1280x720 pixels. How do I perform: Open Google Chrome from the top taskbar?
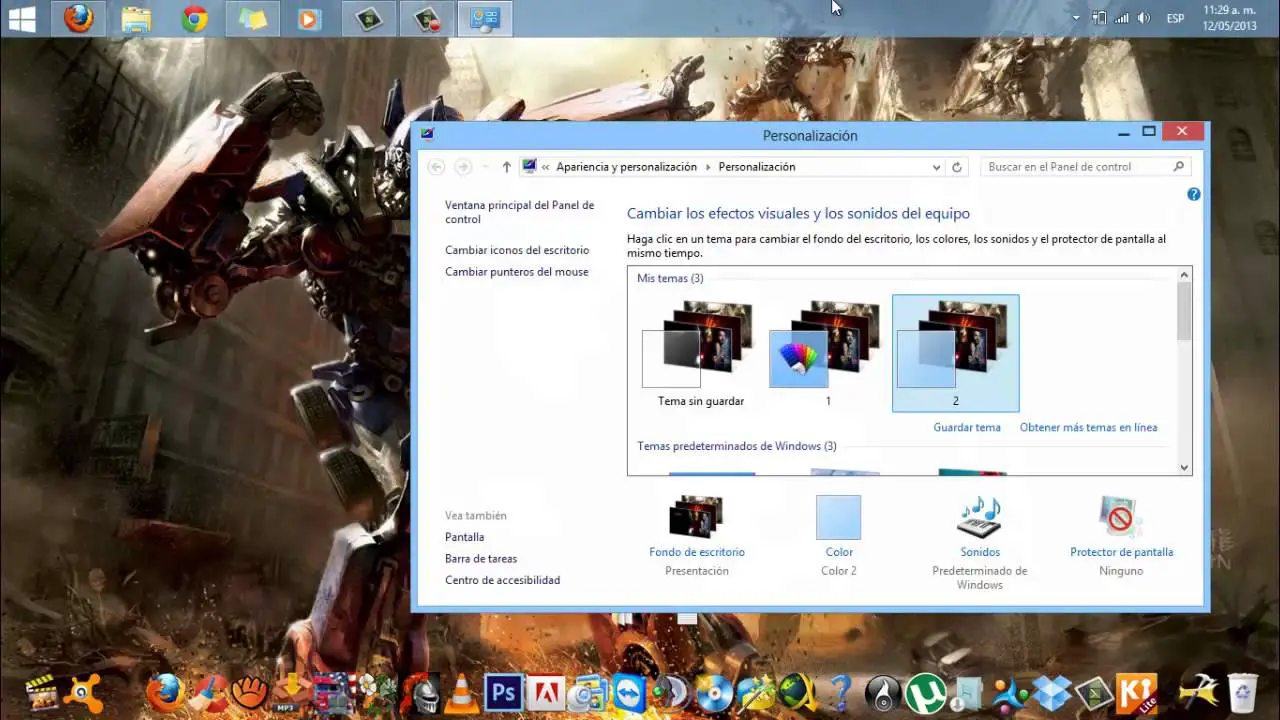(194, 18)
